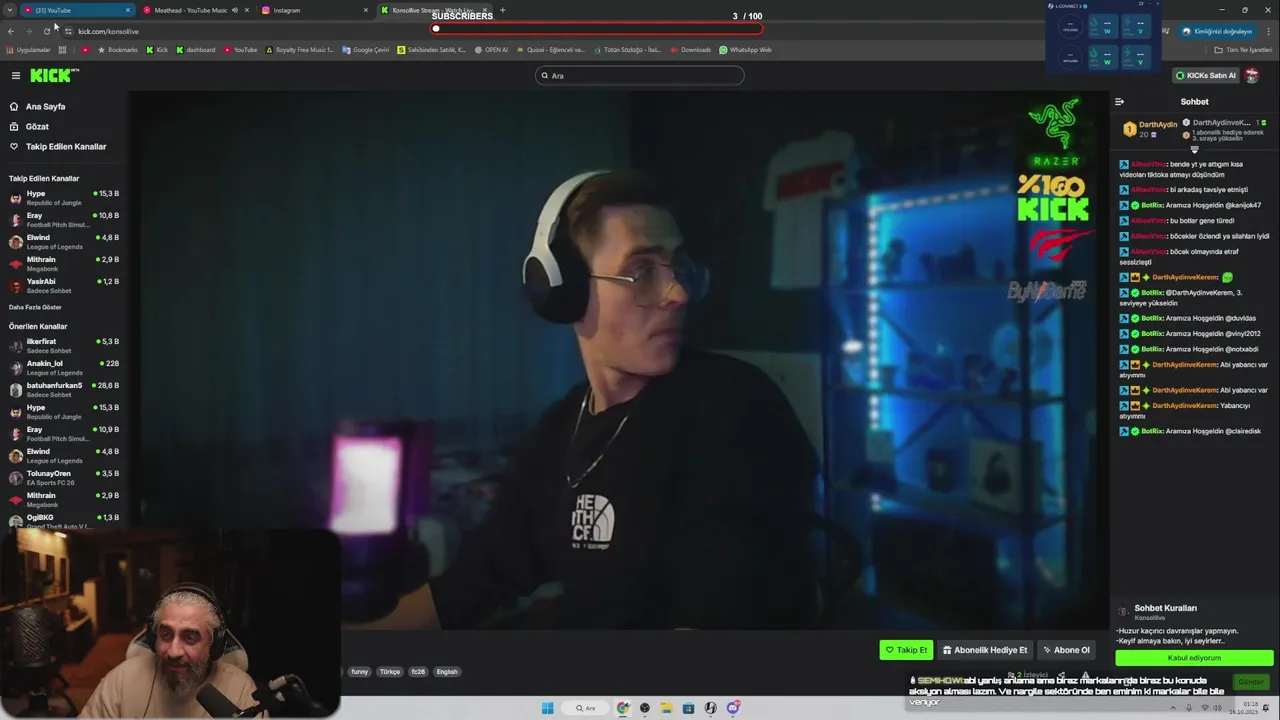This screenshot has height=720, width=1280.
Task: Click Abonelik Hediye Et button
Action: tap(985, 650)
